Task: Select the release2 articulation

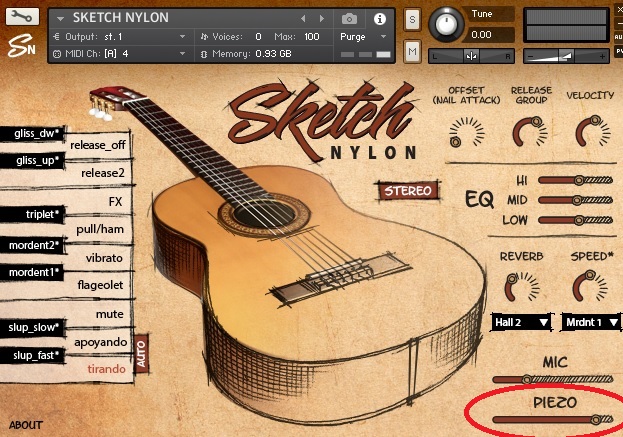Action: pyautogui.click(x=103, y=173)
